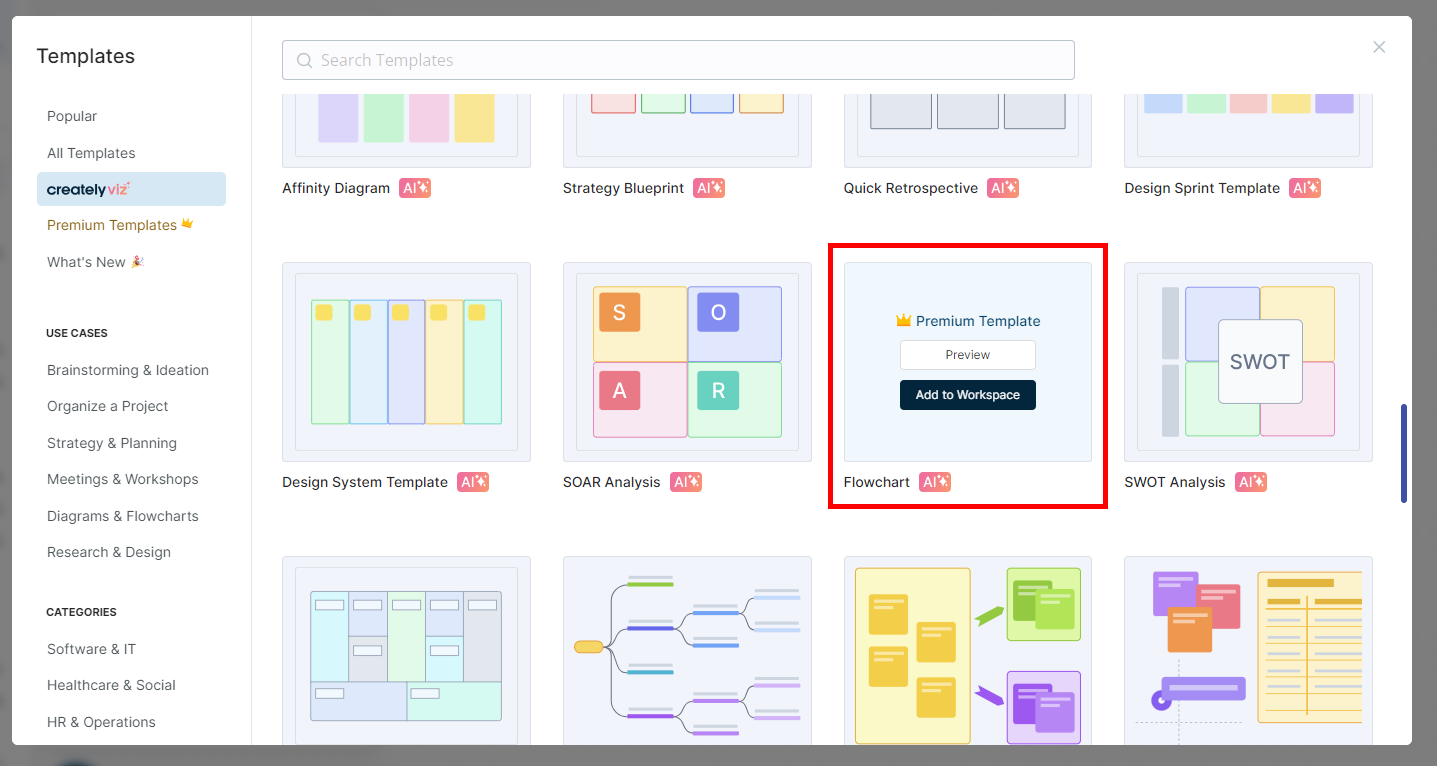
Task: Open the SWOT Analysis template thumbnail
Action: click(1247, 361)
